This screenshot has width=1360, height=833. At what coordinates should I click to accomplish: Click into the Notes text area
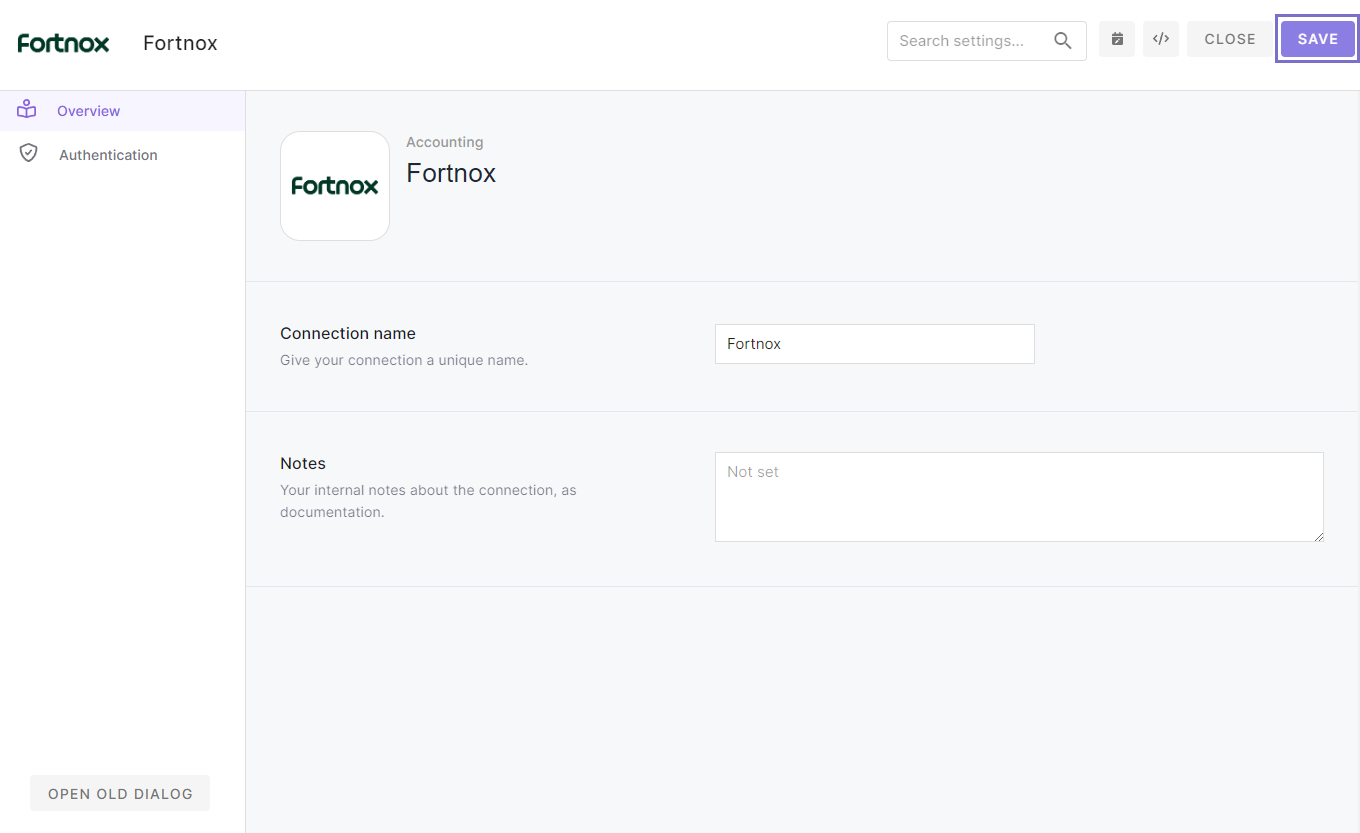[1019, 497]
